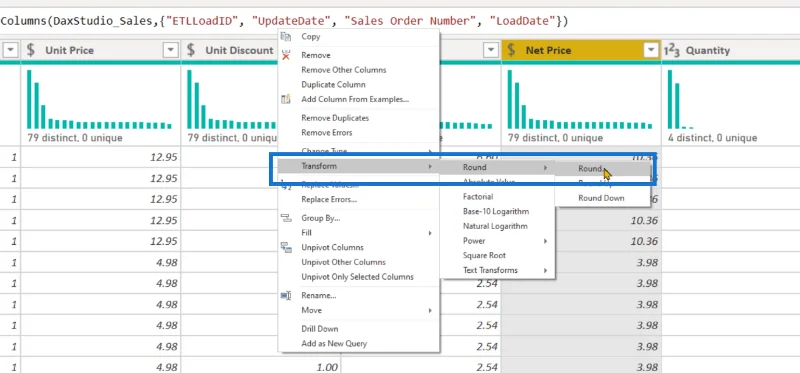Open Unit Price column filter dropdown
The width and height of the screenshot is (800, 373).
(x=170, y=50)
